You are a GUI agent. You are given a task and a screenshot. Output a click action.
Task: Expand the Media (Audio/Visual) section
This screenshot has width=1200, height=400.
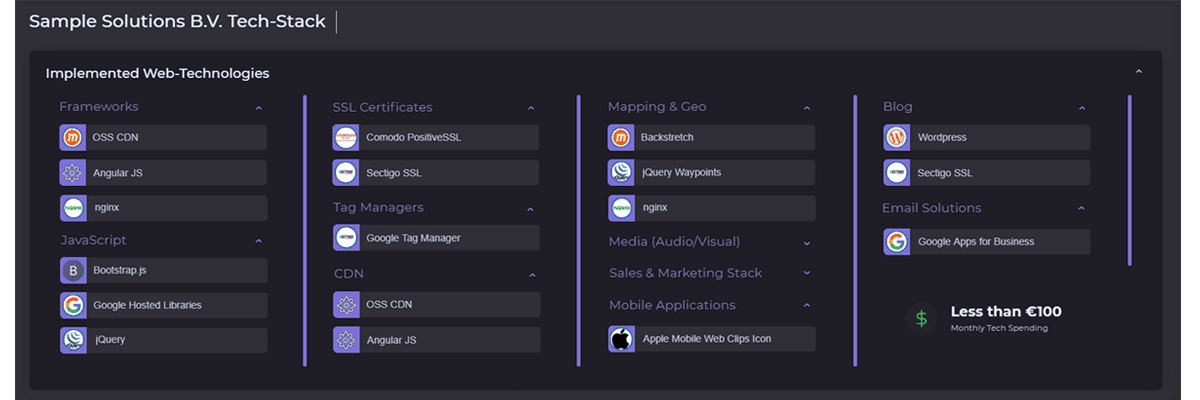pyautogui.click(x=806, y=242)
